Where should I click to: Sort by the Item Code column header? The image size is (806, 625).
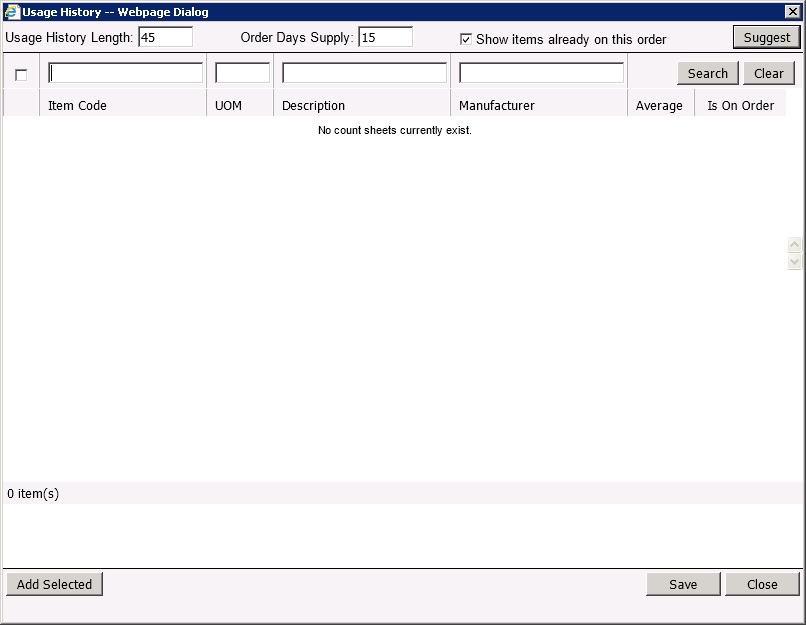pyautogui.click(x=77, y=105)
